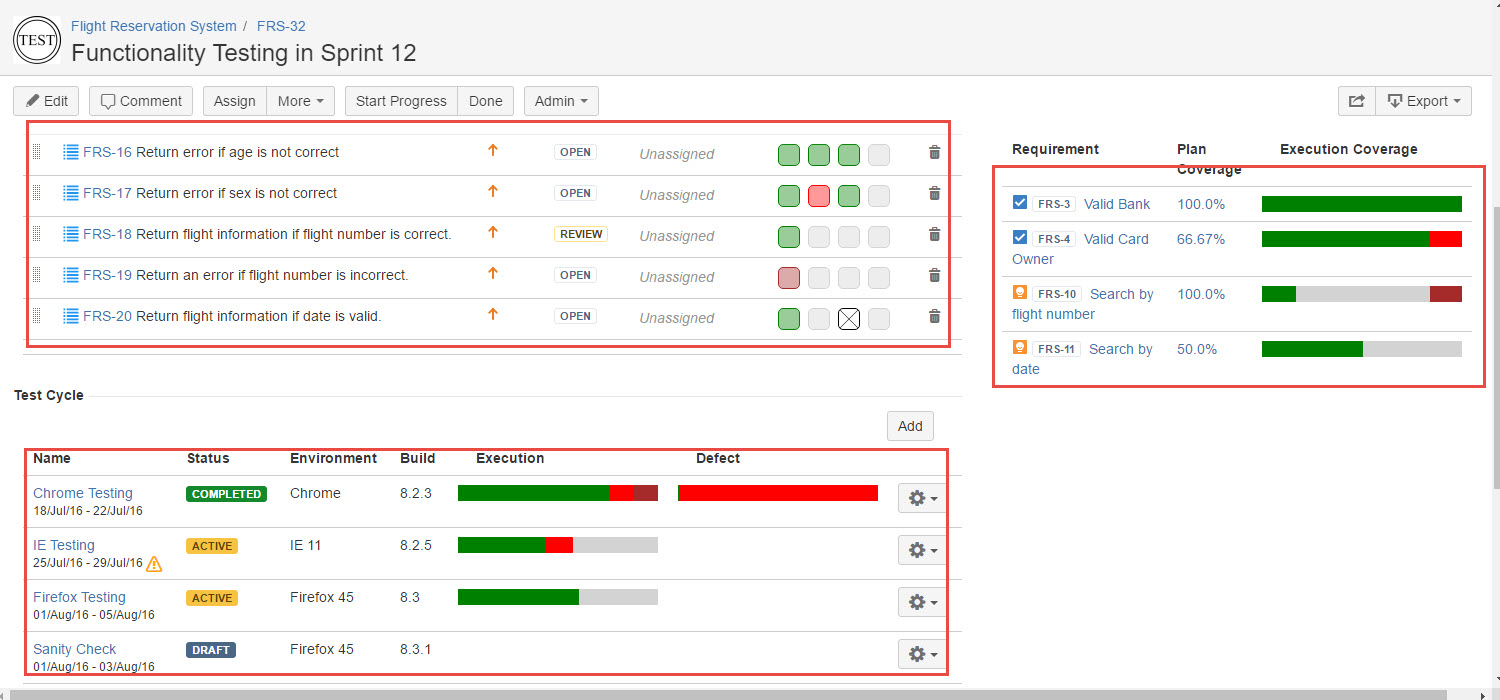
Task: Click the warning icon beside IE Testing dates
Action: click(154, 564)
